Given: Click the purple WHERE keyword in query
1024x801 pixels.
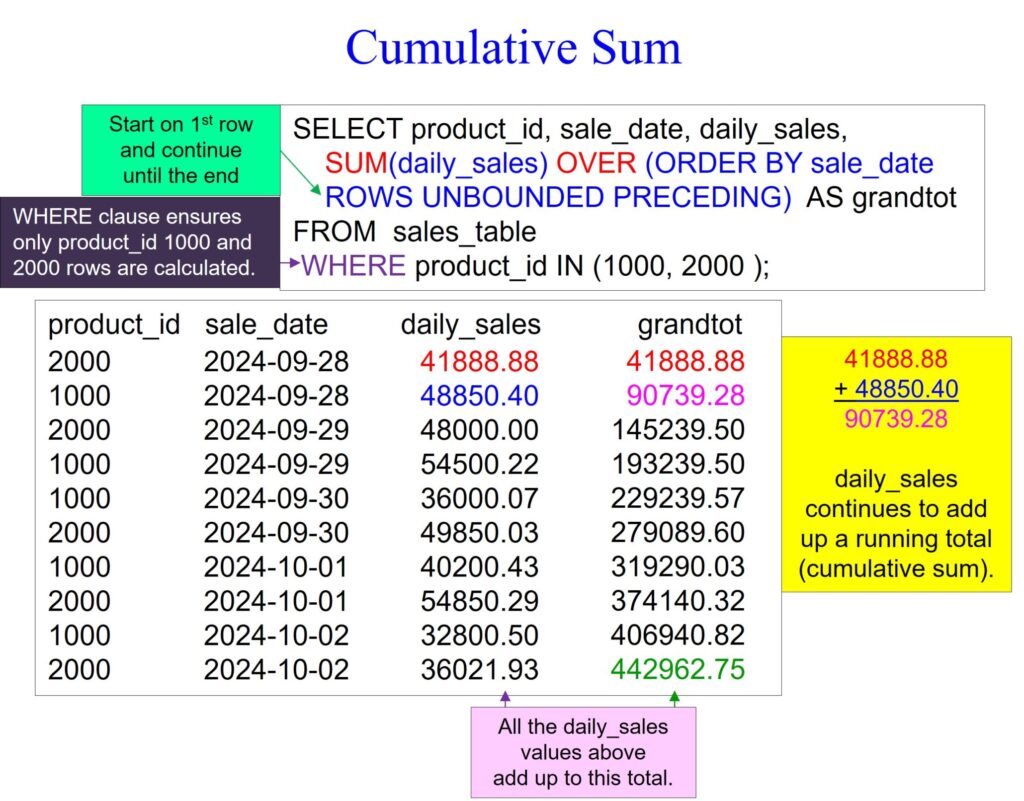Looking at the screenshot, I should [x=353, y=266].
